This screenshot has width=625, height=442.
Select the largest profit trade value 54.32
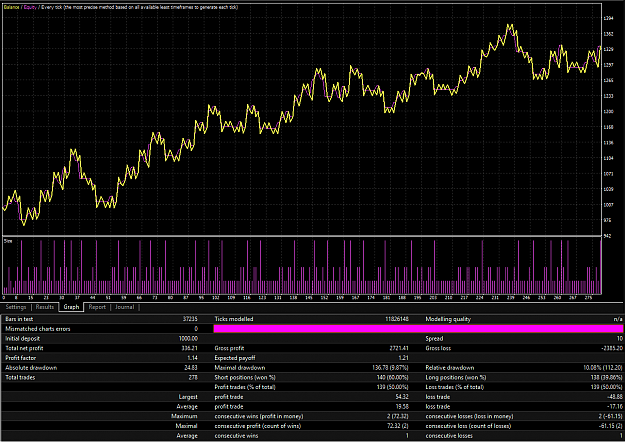402,397
